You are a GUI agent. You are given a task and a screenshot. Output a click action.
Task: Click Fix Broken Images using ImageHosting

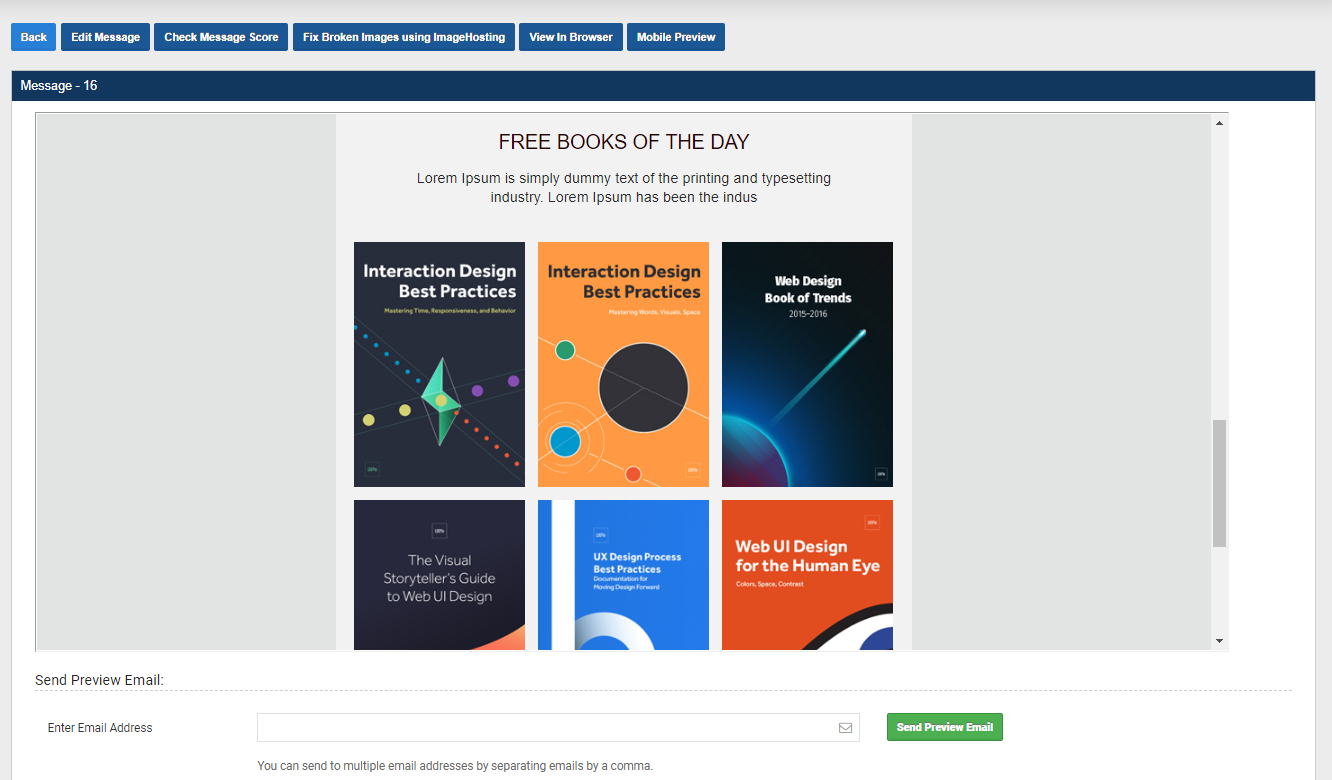(404, 37)
